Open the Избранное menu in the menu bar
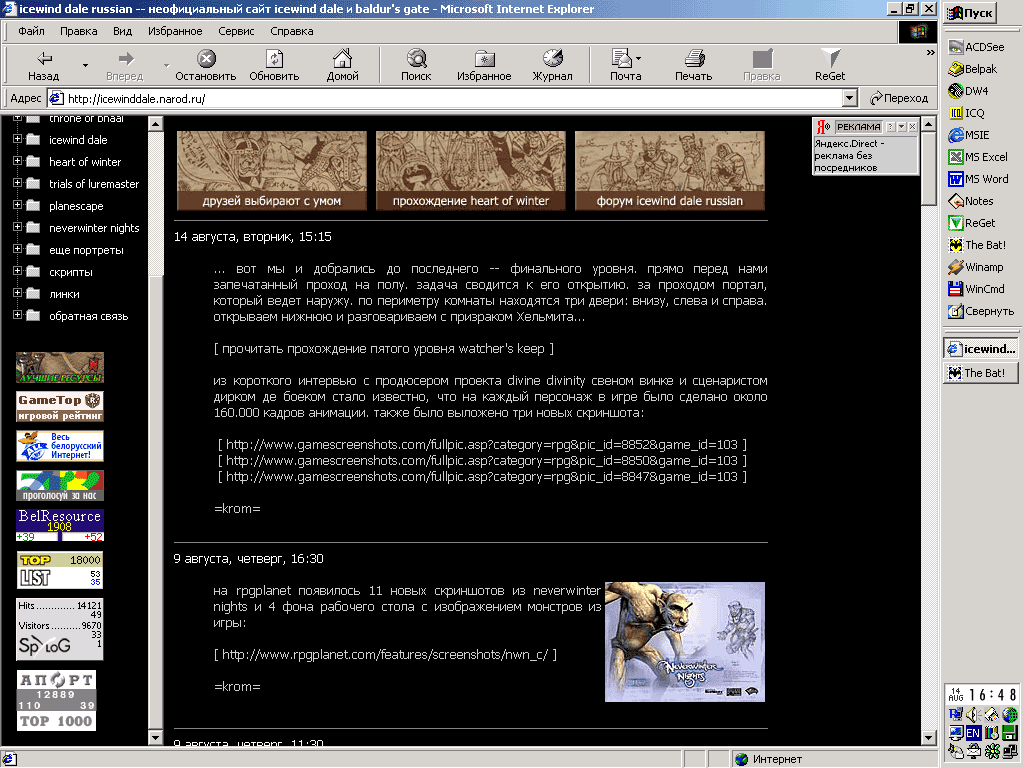The width and height of the screenshot is (1024, 768). (x=175, y=31)
